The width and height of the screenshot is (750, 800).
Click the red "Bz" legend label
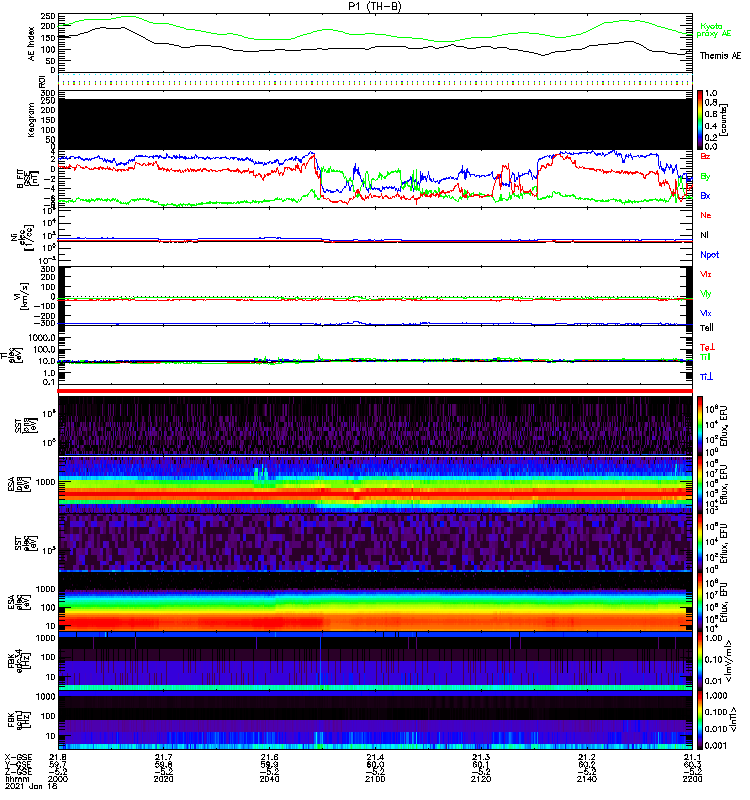coord(705,156)
